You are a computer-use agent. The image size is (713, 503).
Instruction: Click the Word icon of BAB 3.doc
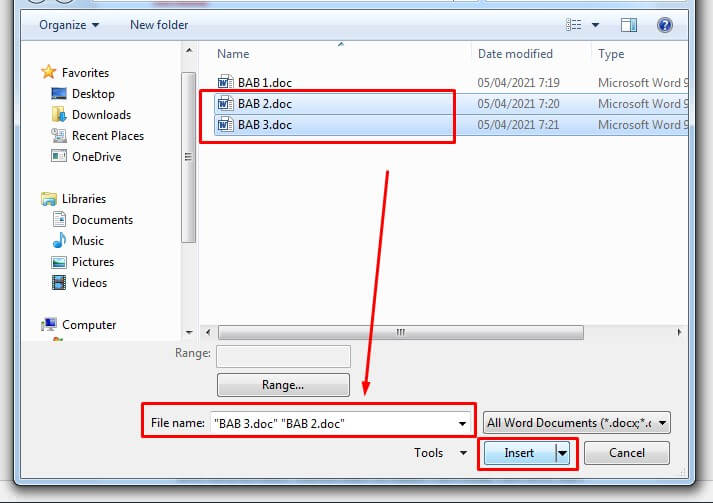click(x=225, y=125)
